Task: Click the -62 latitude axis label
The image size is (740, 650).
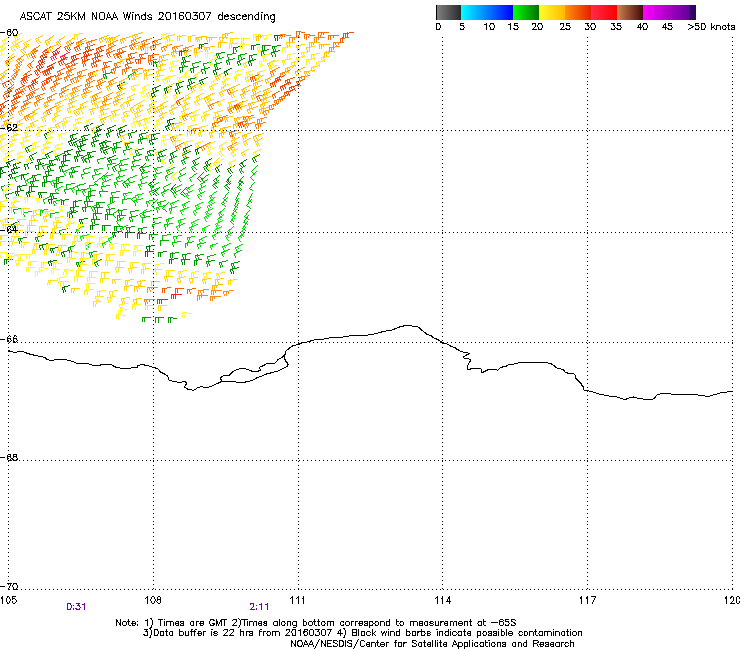Action: (9, 127)
